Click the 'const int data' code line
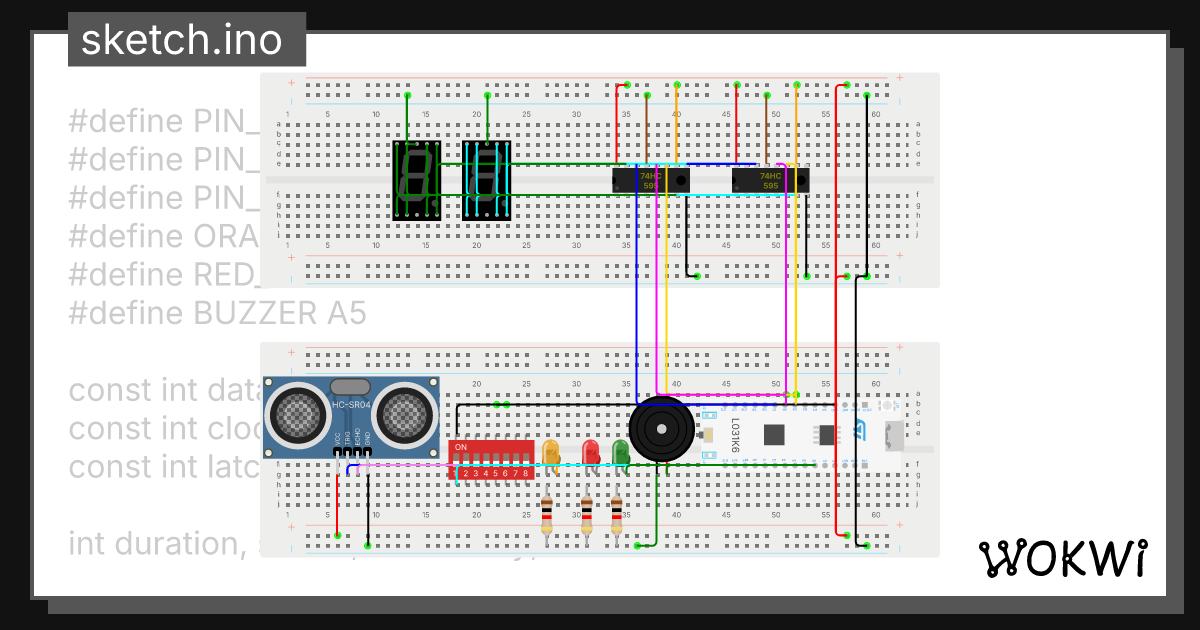 click(164, 389)
